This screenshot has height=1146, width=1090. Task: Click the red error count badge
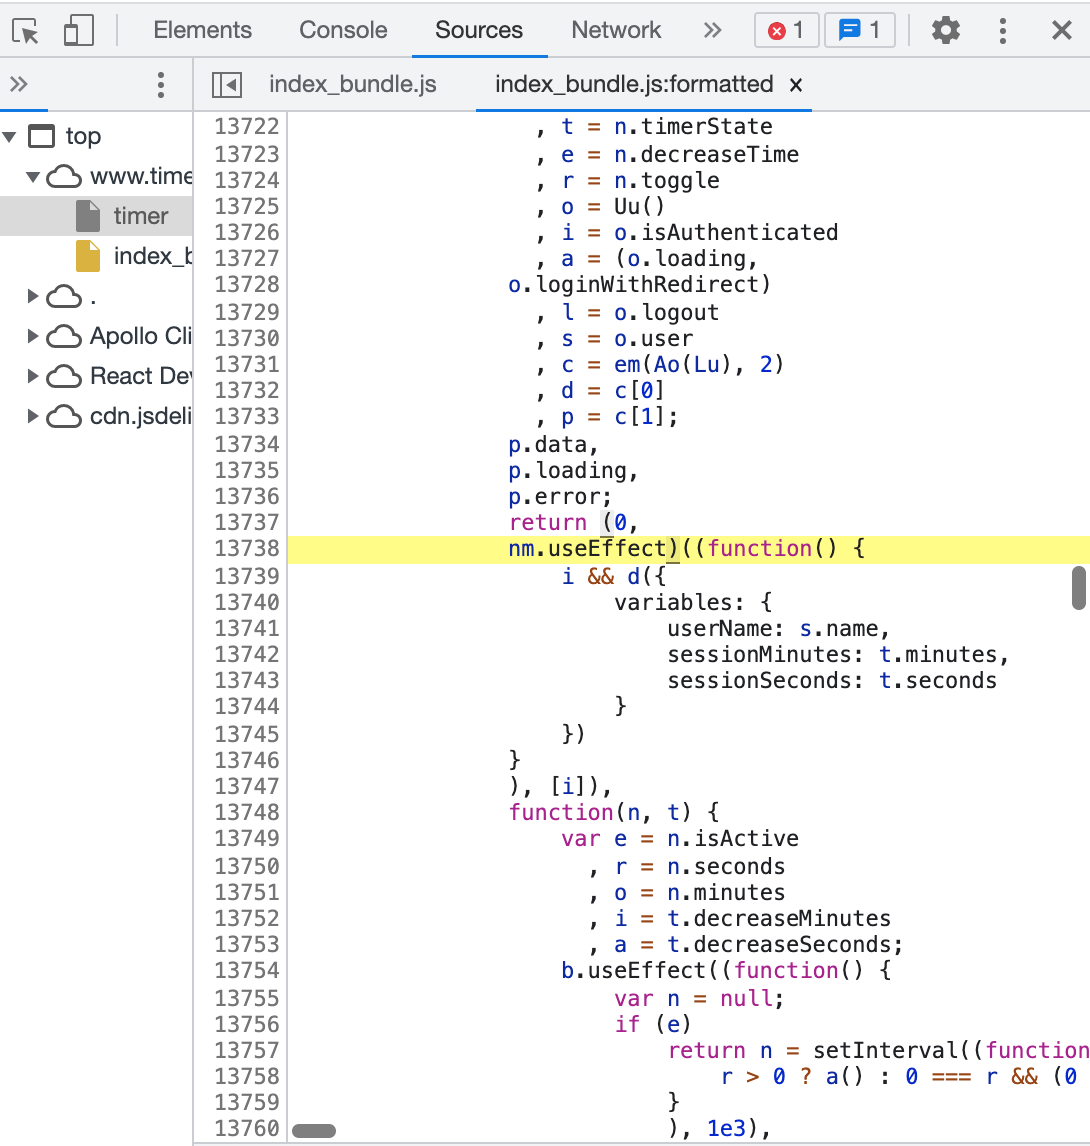point(787,31)
